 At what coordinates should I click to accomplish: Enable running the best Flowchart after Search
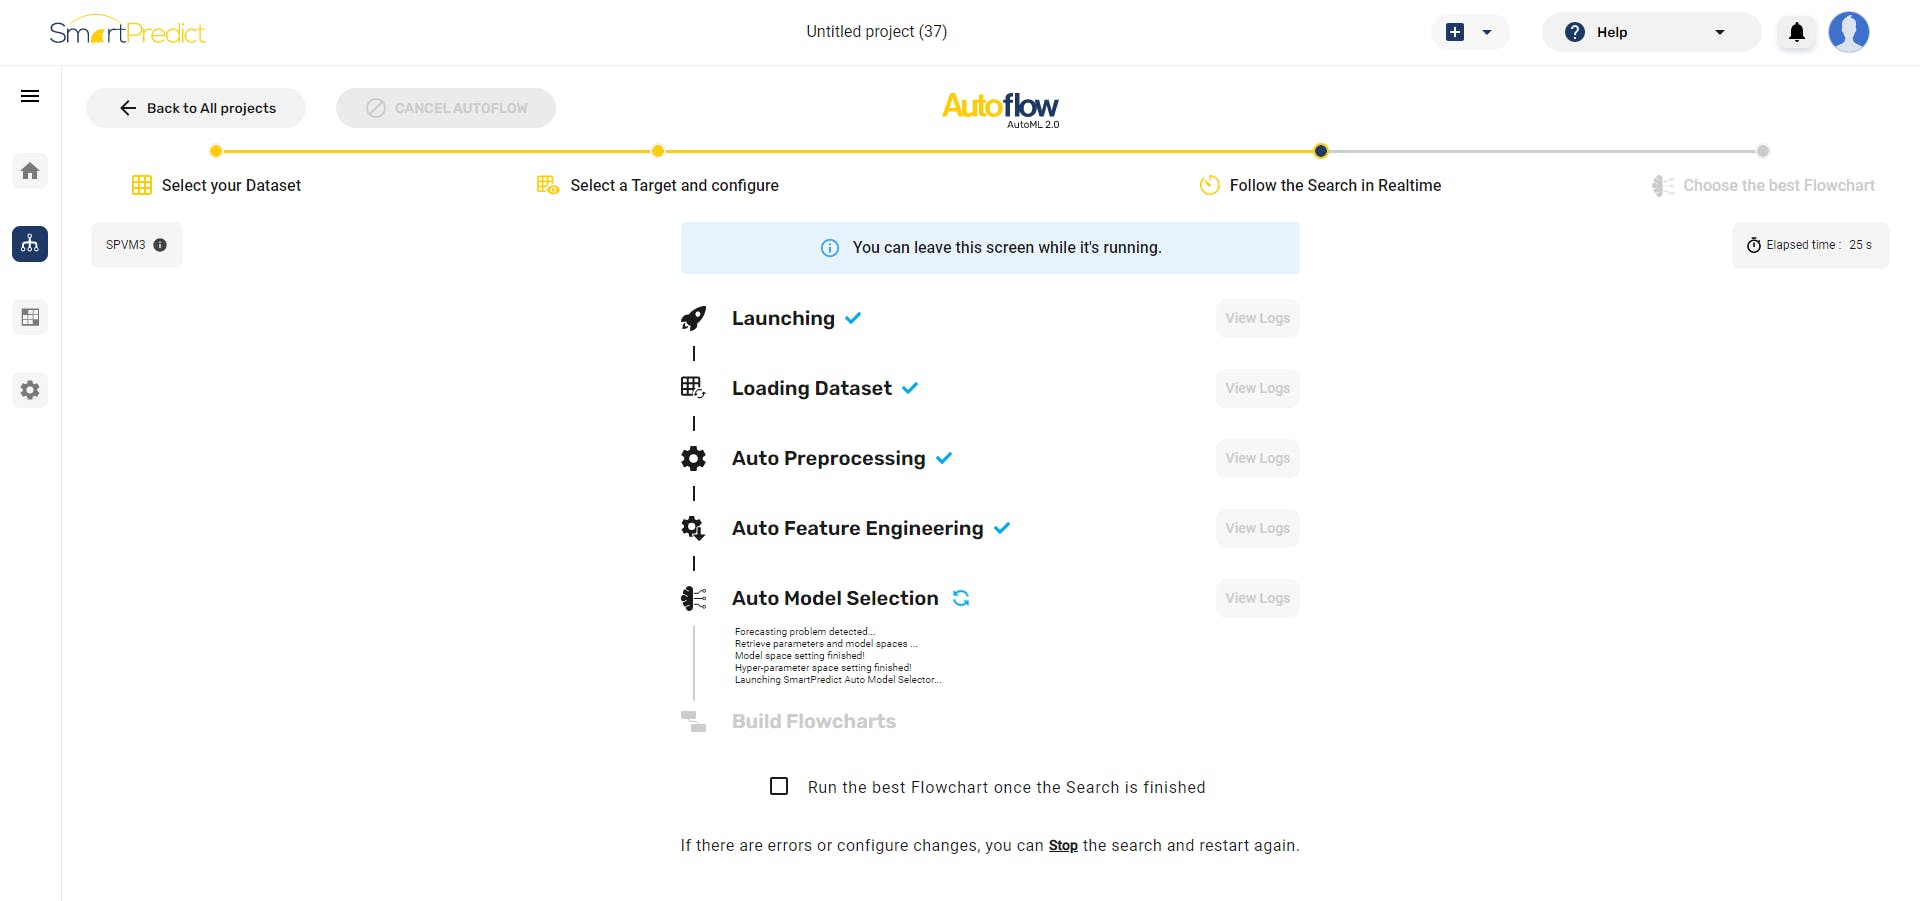point(779,786)
